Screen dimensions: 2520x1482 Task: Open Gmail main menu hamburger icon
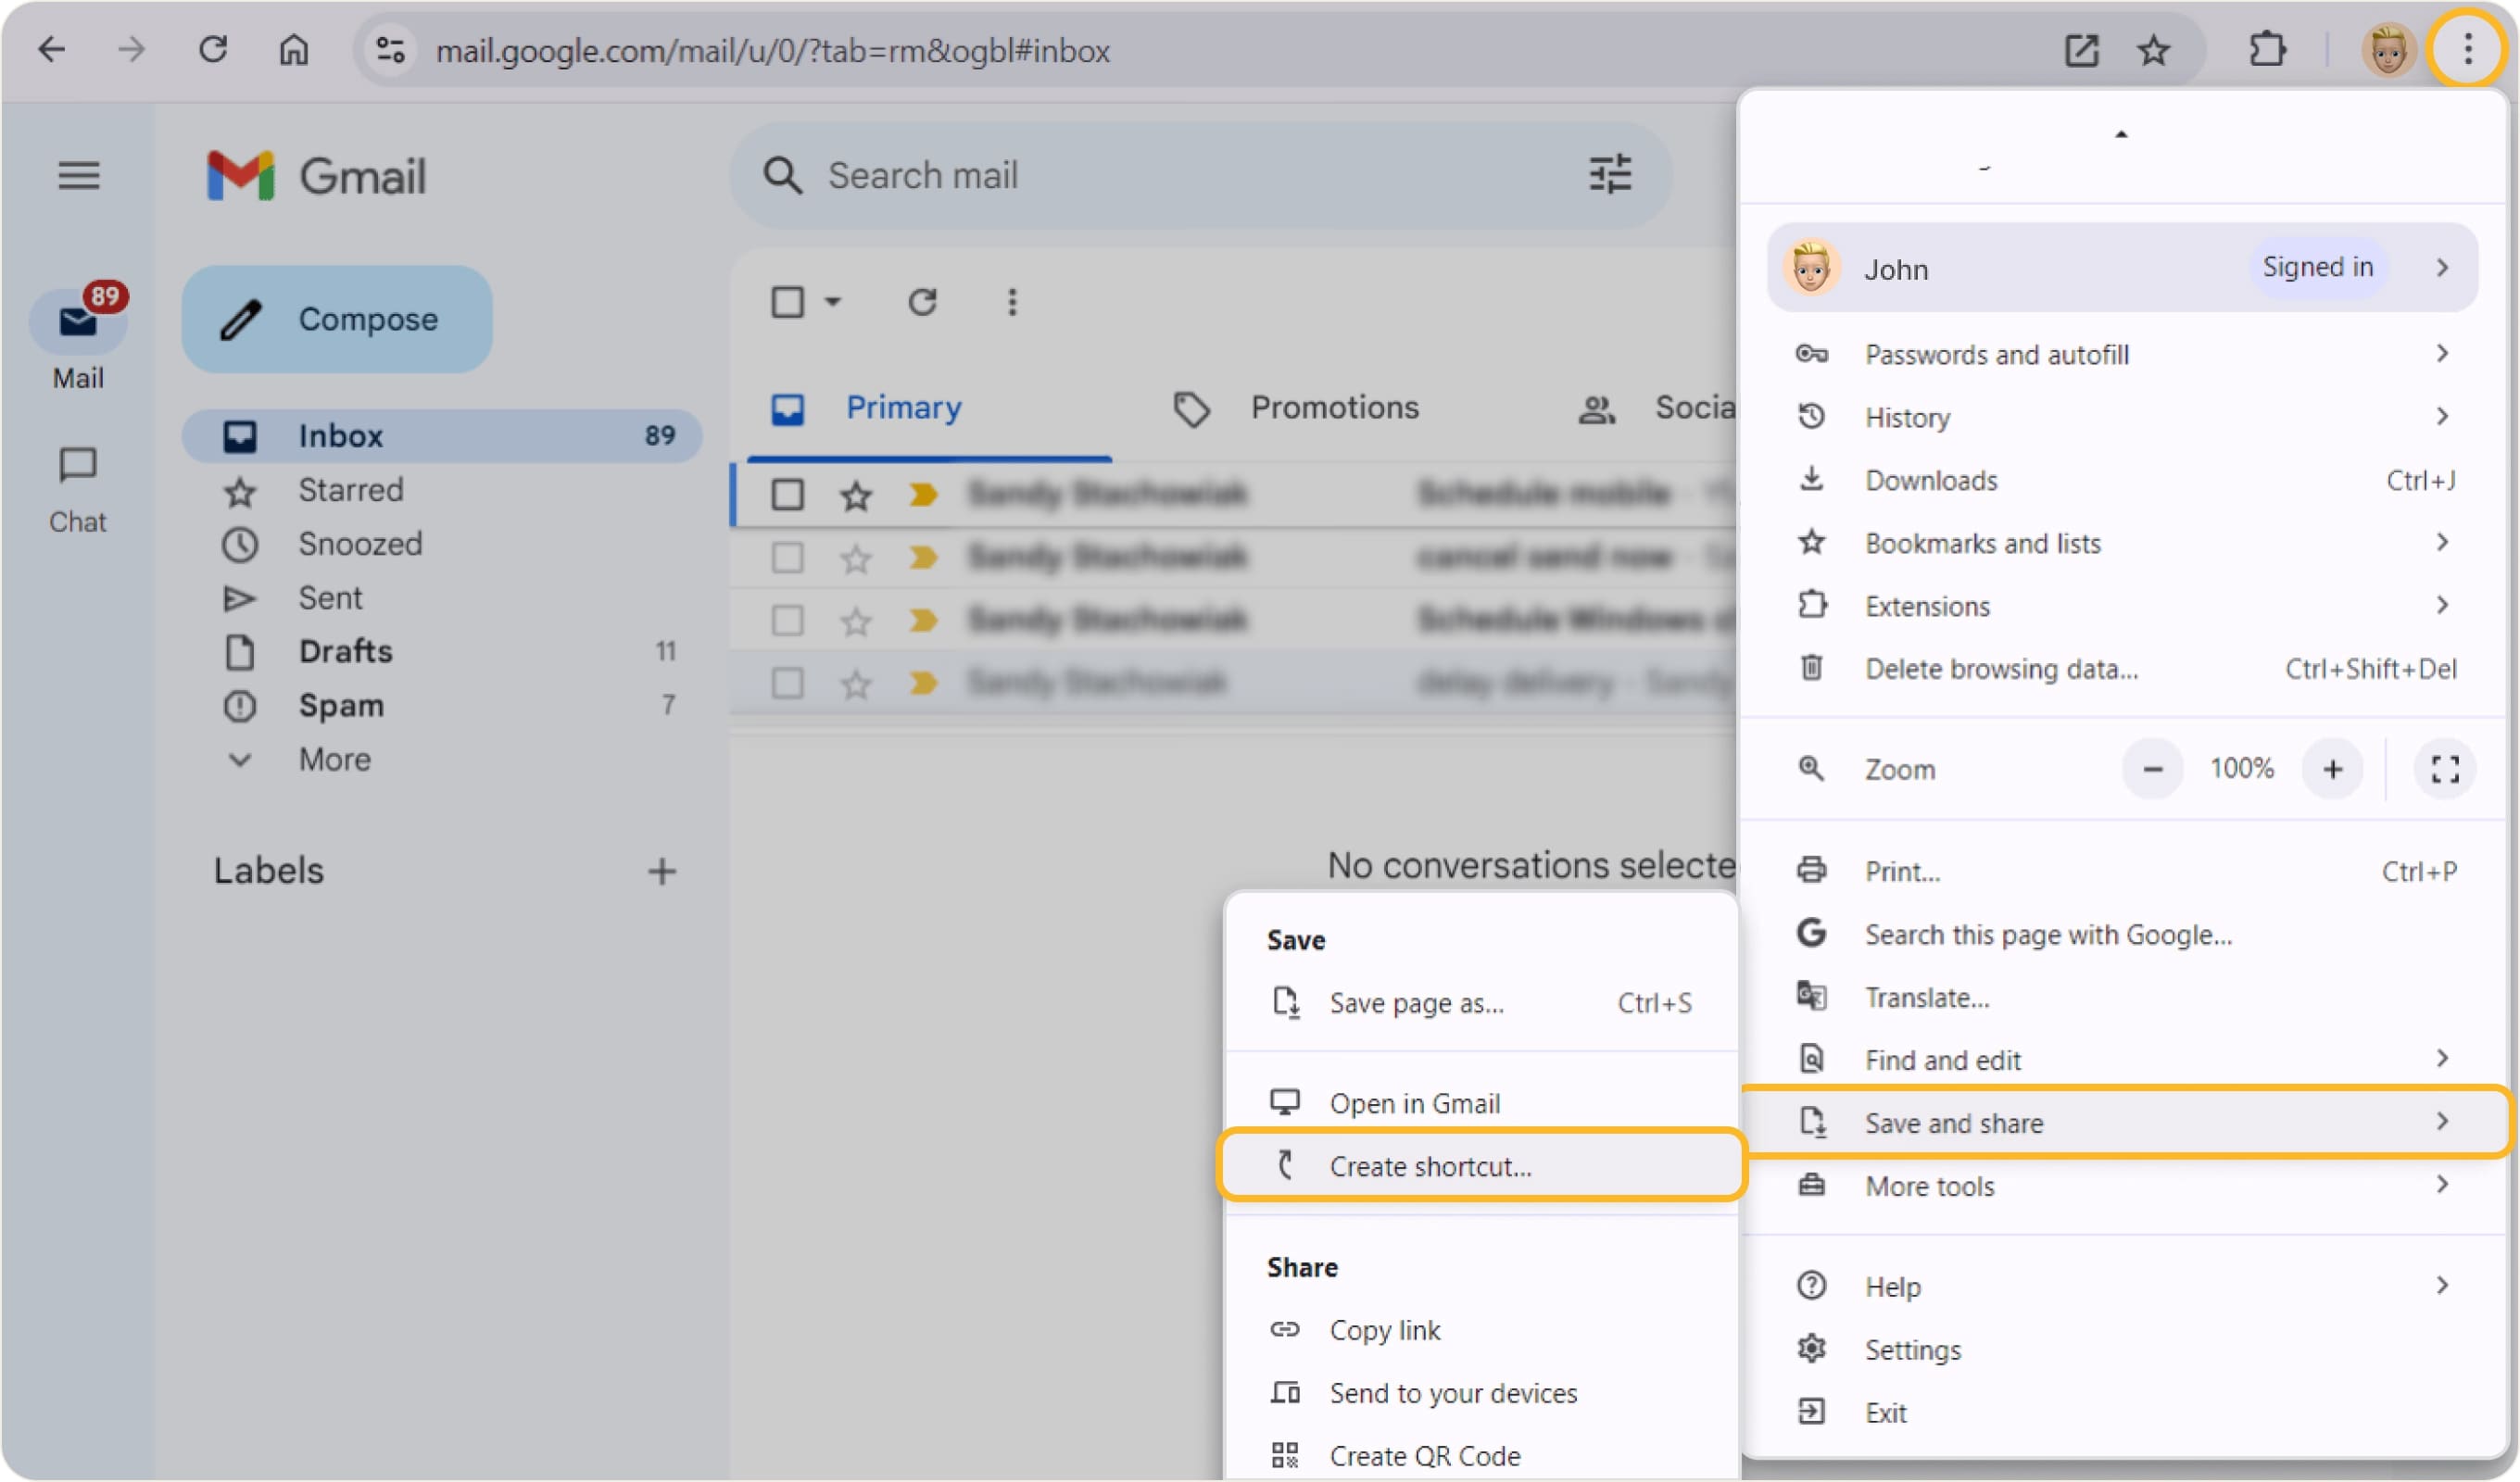click(78, 176)
